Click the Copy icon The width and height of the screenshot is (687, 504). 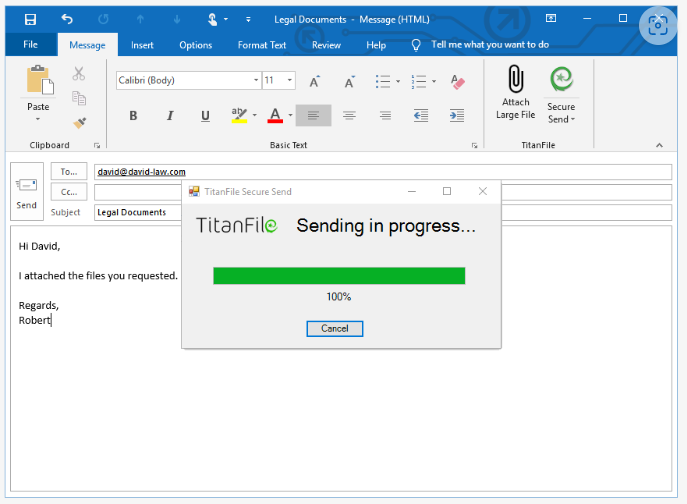79,98
